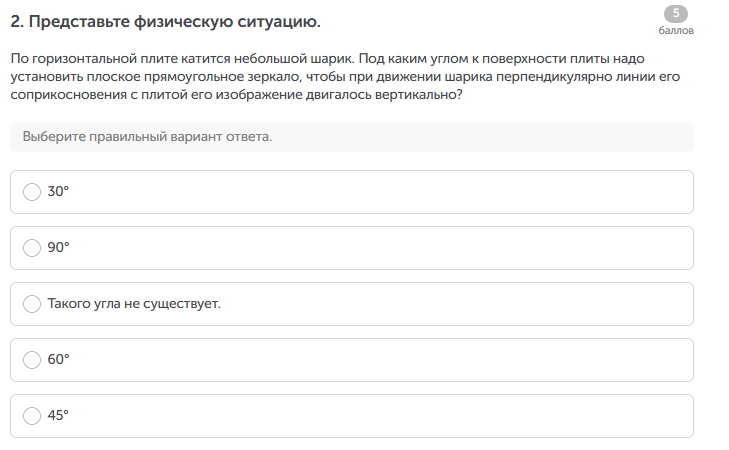The height and width of the screenshot is (450, 729).
Task: Mark the 60° radio button
Action: click(x=32, y=359)
